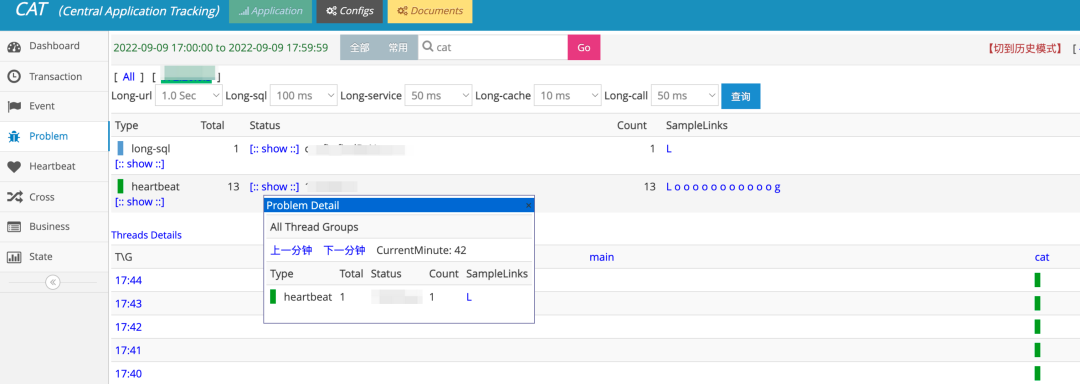Open the 17:43 minute row
The height and width of the screenshot is (384, 1080).
128,303
